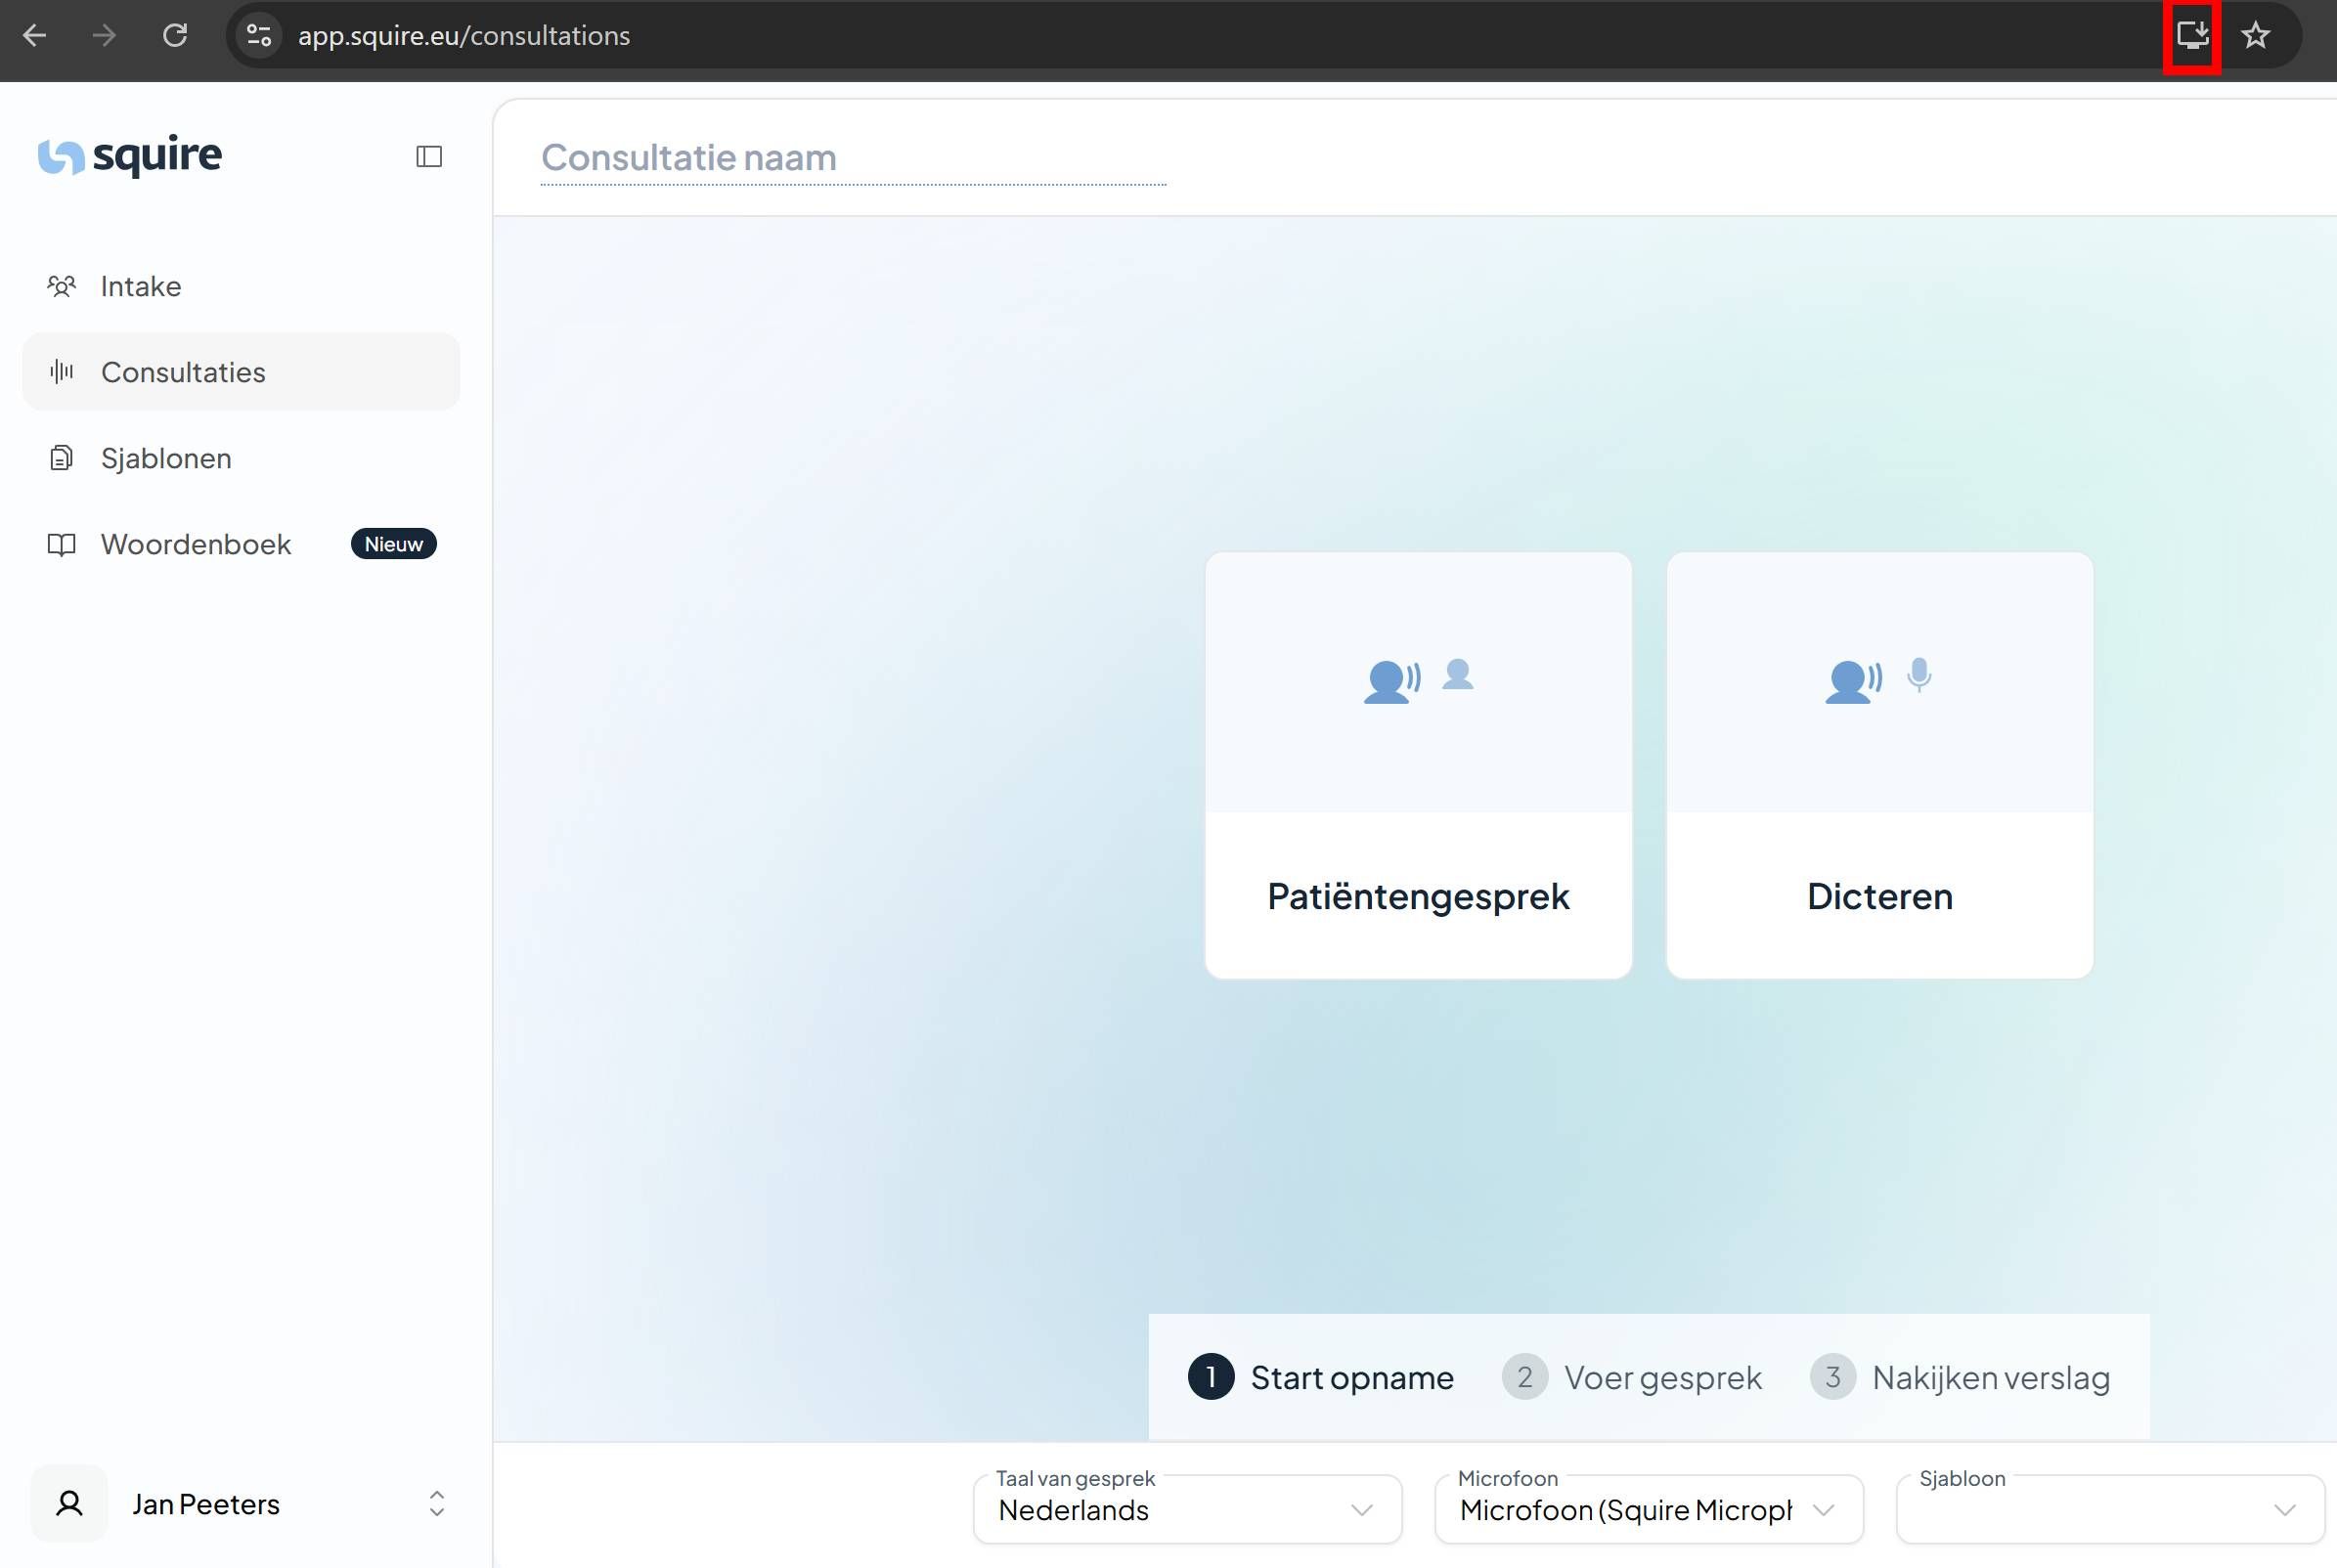Click the browser forward arrow

coord(104,36)
